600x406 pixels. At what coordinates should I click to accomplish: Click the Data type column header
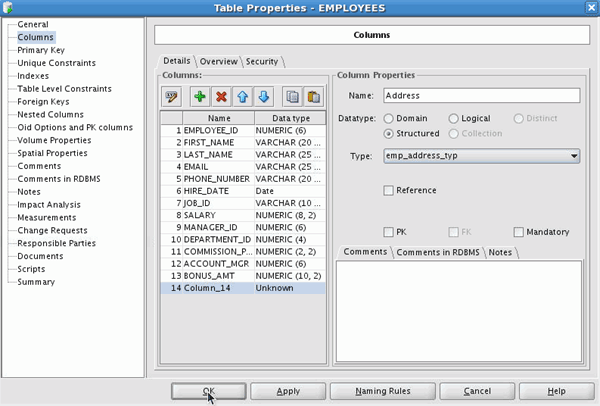290,118
